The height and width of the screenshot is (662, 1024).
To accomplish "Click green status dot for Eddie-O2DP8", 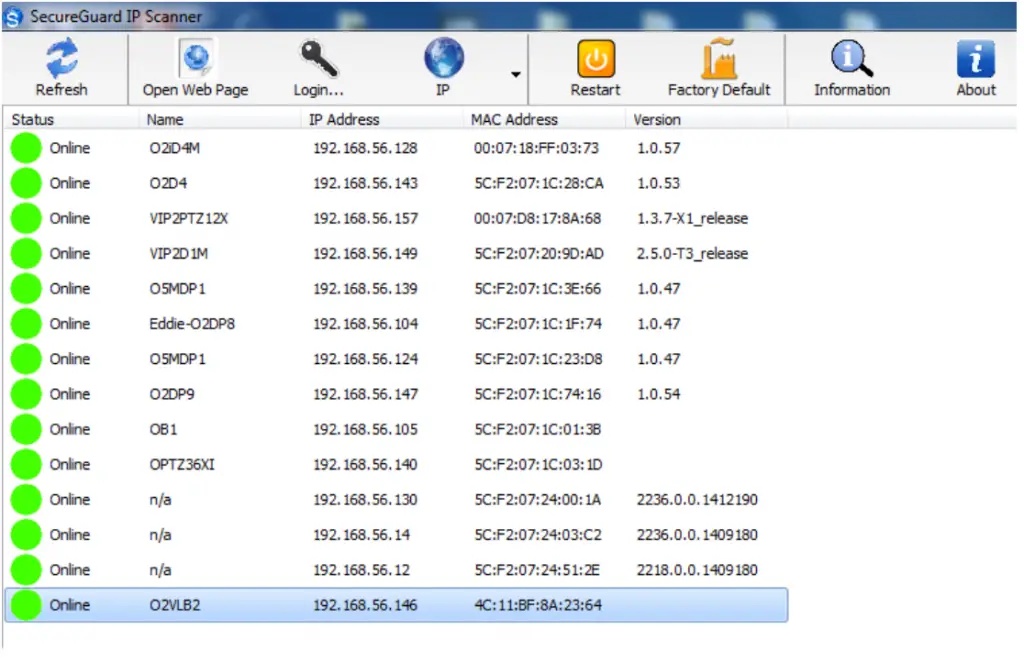I will [x=26, y=324].
